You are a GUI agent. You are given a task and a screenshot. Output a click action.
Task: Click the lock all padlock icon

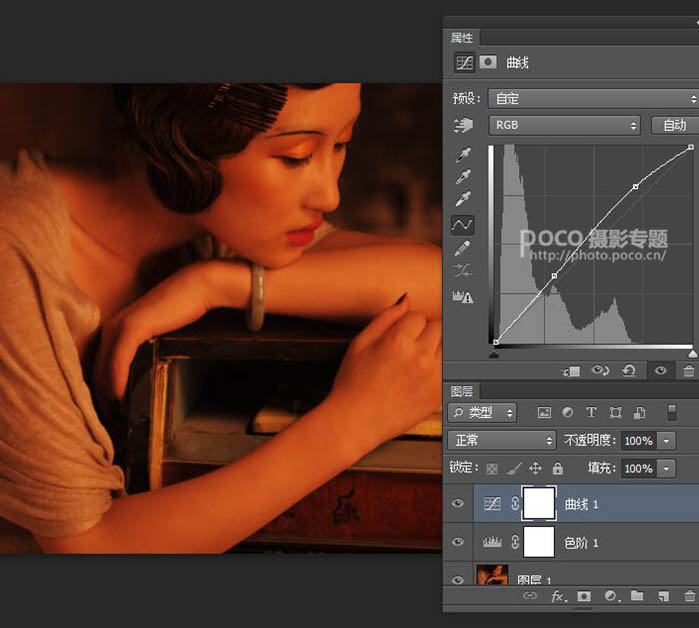(558, 468)
